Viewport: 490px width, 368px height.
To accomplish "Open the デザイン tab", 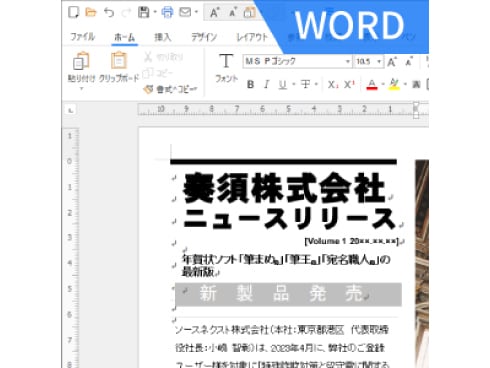I will pyautogui.click(x=204, y=37).
